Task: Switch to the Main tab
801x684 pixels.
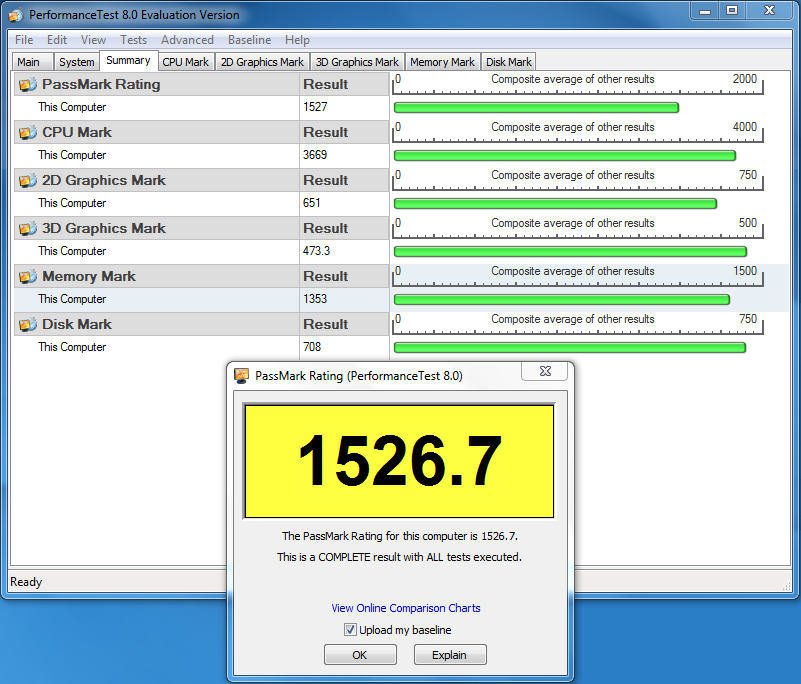Action: (32, 62)
